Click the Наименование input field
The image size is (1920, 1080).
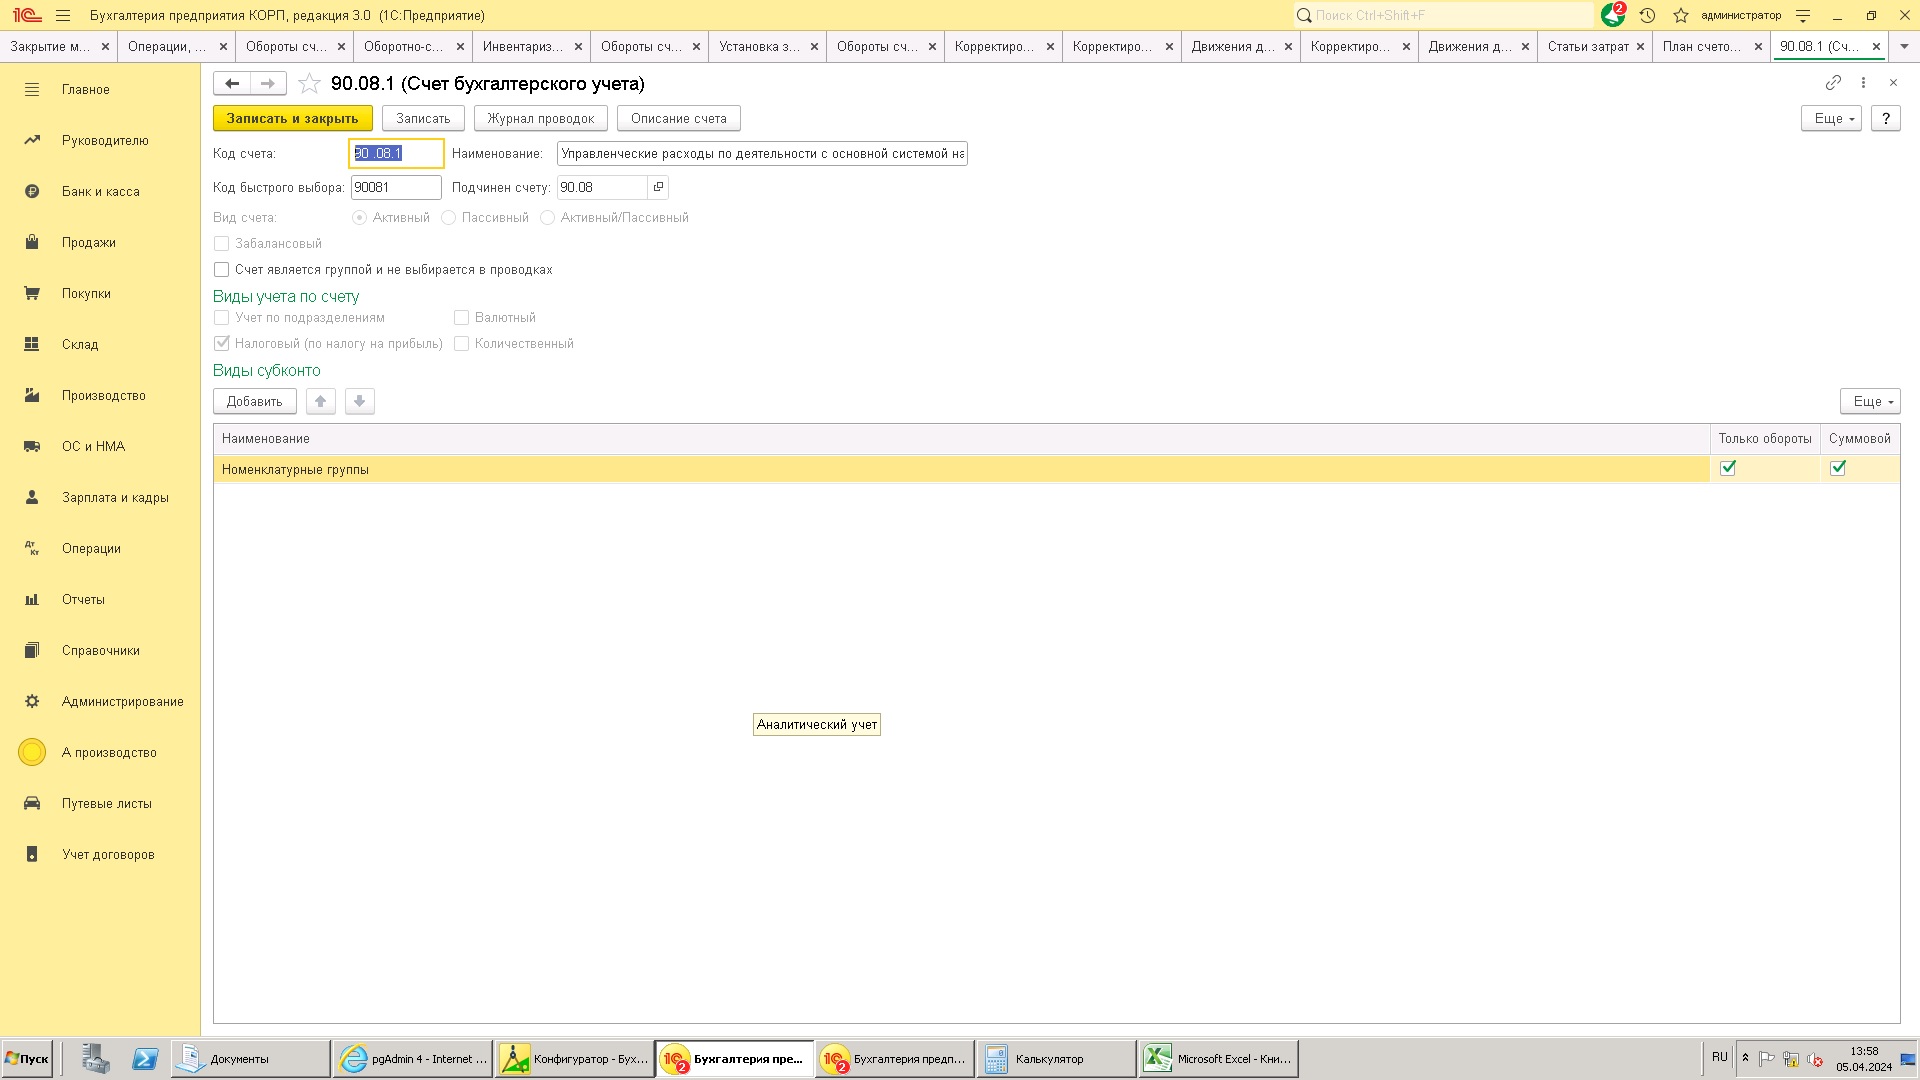[761, 153]
